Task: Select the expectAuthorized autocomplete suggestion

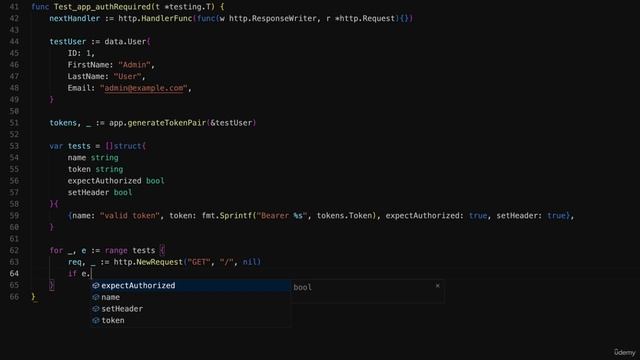Action: pos(191,286)
